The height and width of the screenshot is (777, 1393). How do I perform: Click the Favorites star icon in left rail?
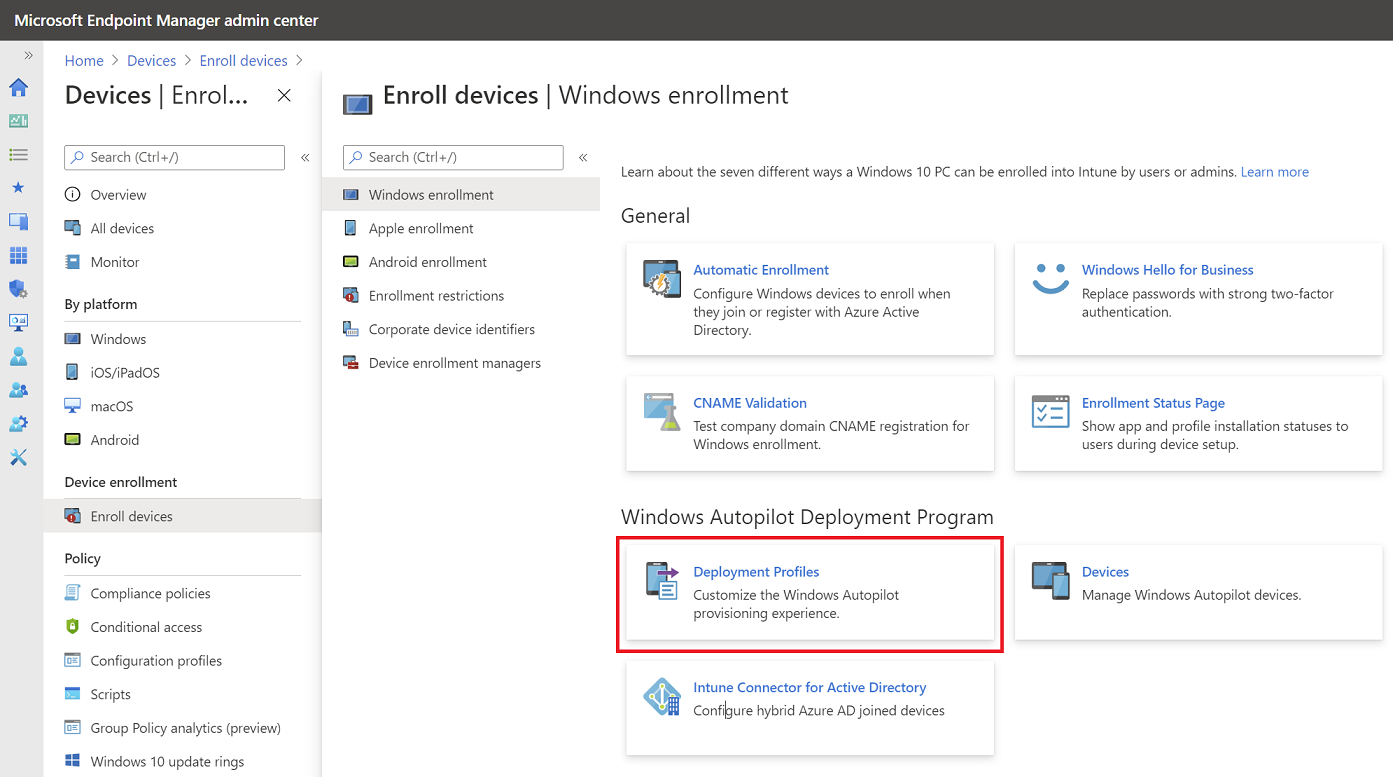click(18, 188)
